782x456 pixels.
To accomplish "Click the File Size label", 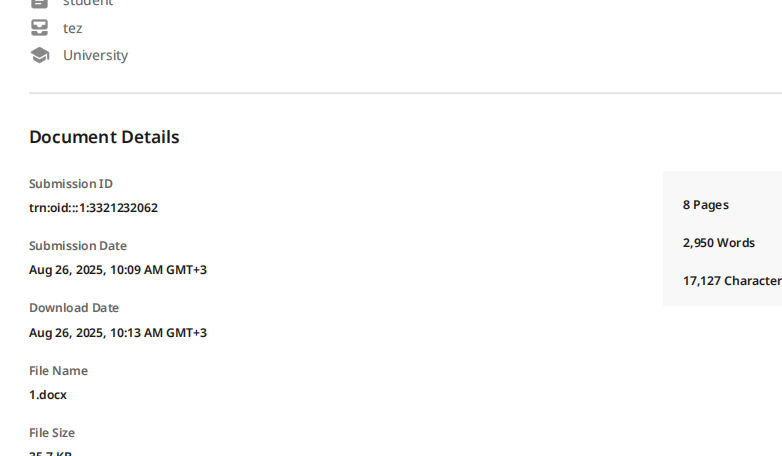I will point(52,433).
